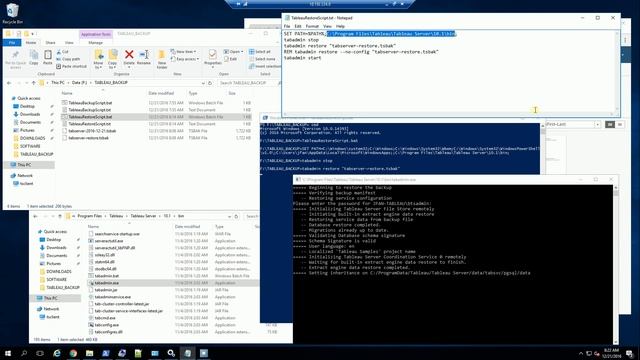The image size is (640, 360).
Task: Open the Recycle Bin desktop icon
Action: [13, 13]
